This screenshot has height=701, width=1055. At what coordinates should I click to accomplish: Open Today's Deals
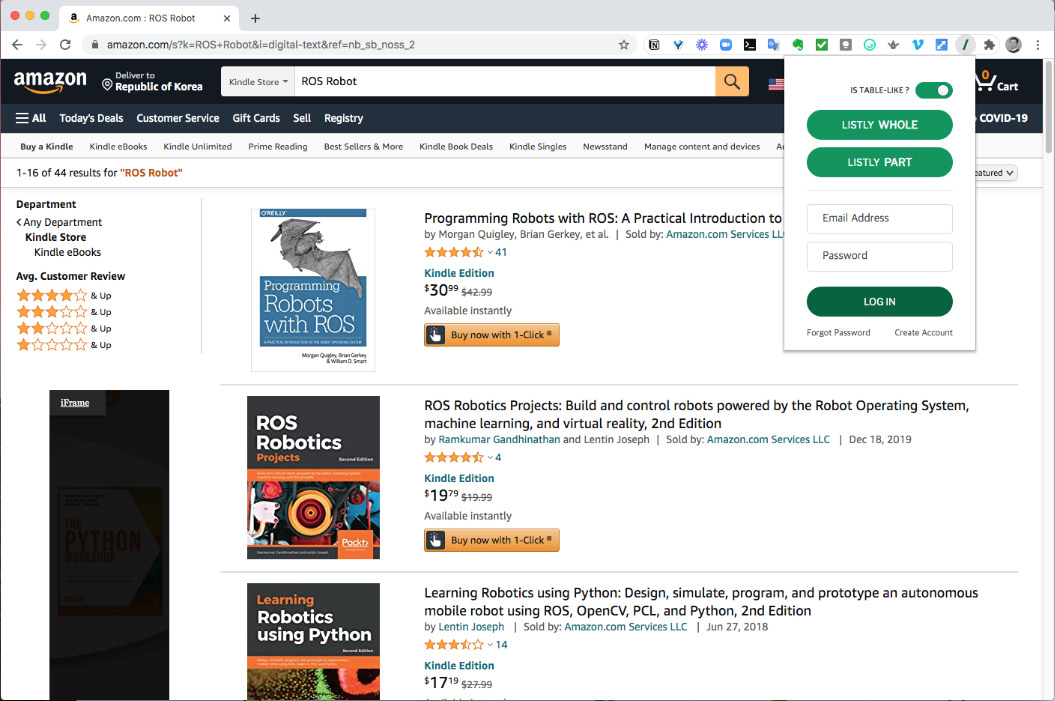tap(92, 118)
